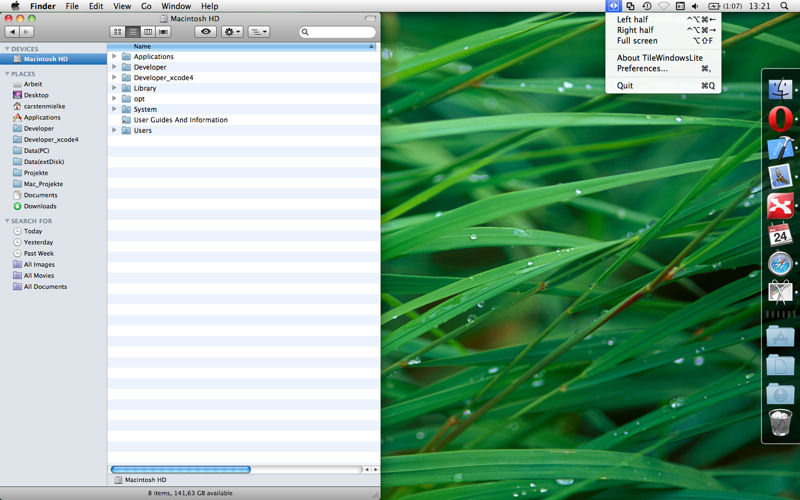
Task: Open TileWindowsLite Preferences
Action: pos(663,68)
